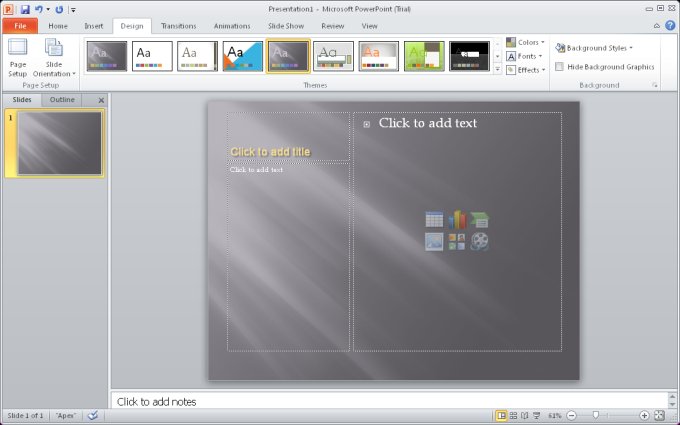Expand the full Themes gallery
This screenshot has height=425, width=680.
497,69
